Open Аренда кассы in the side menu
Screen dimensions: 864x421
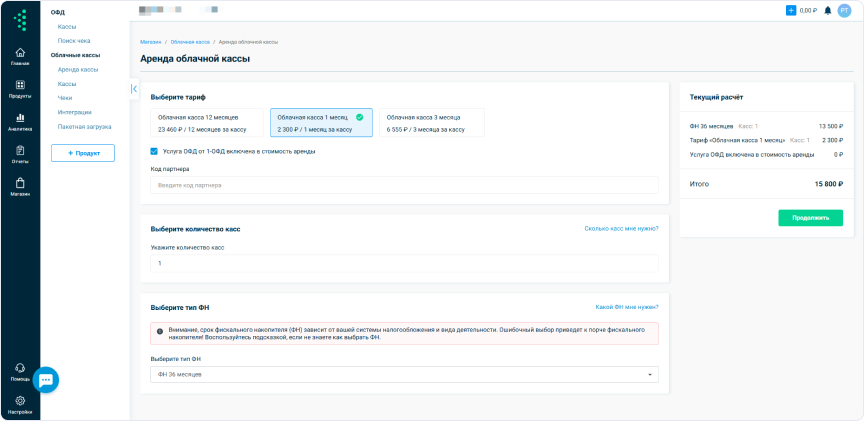(78, 70)
